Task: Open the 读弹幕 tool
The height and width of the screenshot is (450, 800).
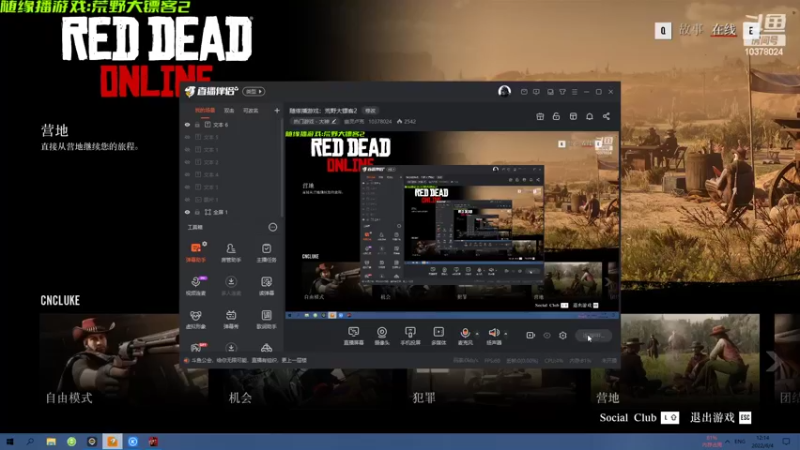Action: pos(266,286)
